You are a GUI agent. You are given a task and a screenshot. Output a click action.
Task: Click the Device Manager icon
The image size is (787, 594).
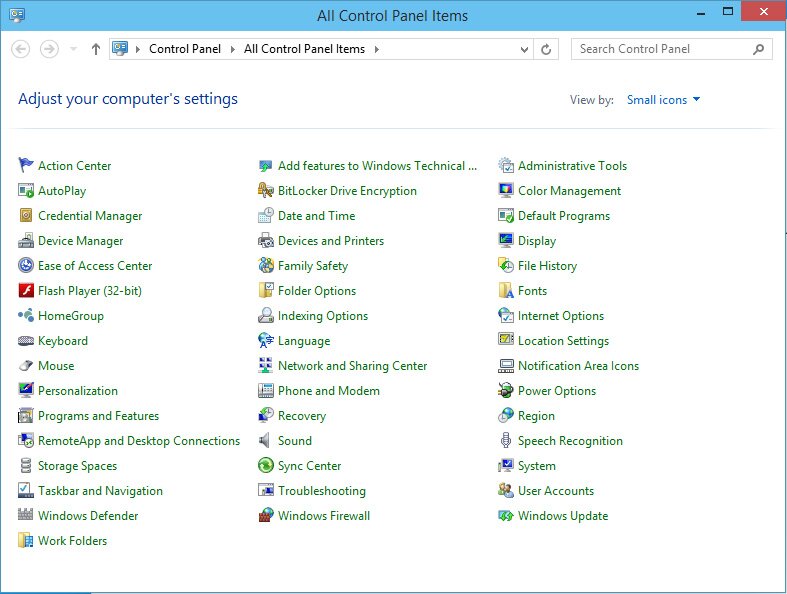(26, 241)
